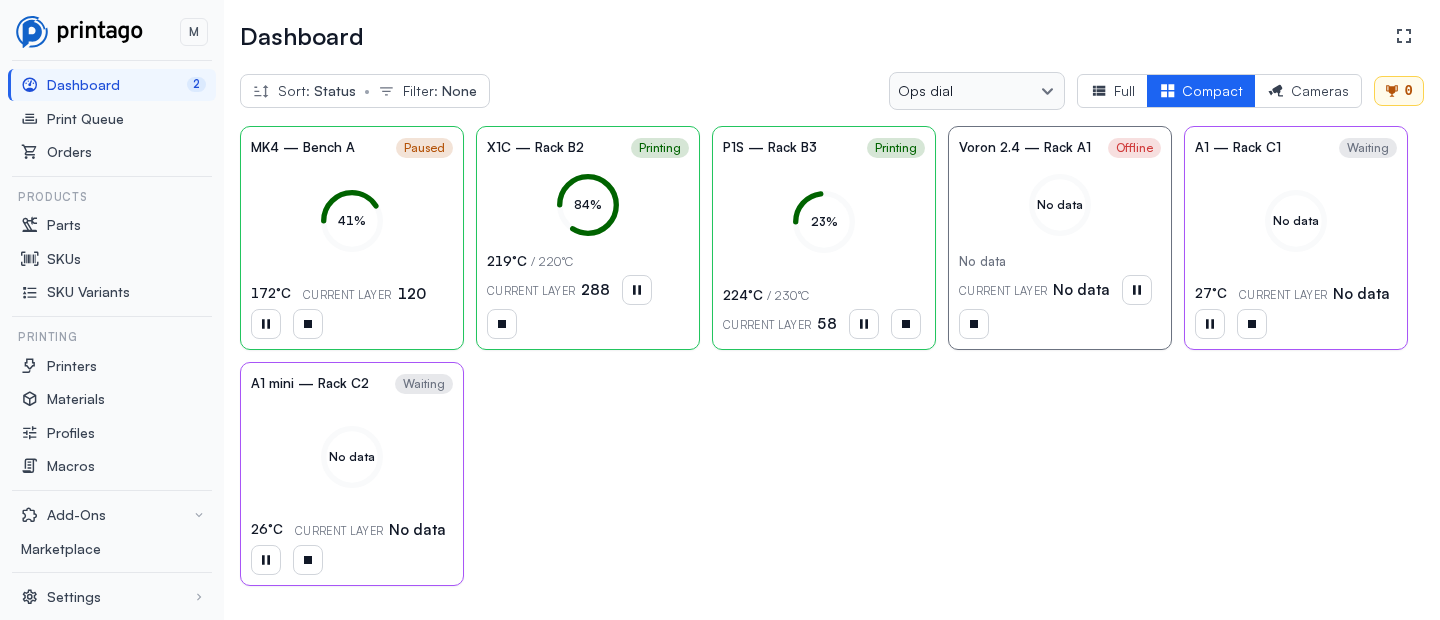Select the A1 mini — Rack C2 title
The image size is (1440, 620).
pos(310,383)
